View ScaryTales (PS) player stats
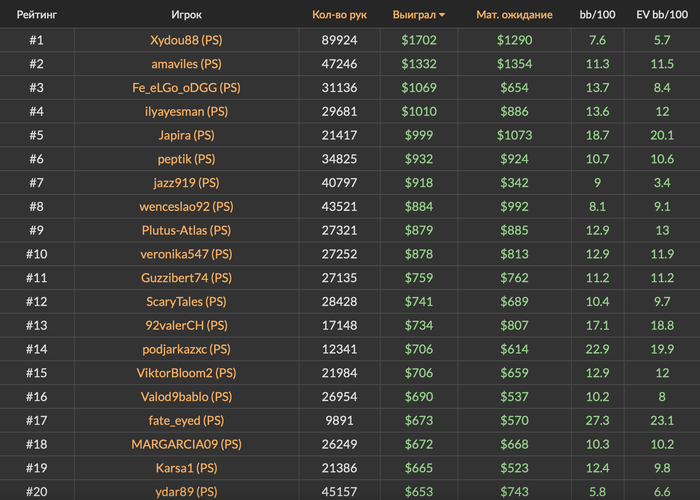Screen dimensions: 700x500 pyautogui.click(x=186, y=301)
